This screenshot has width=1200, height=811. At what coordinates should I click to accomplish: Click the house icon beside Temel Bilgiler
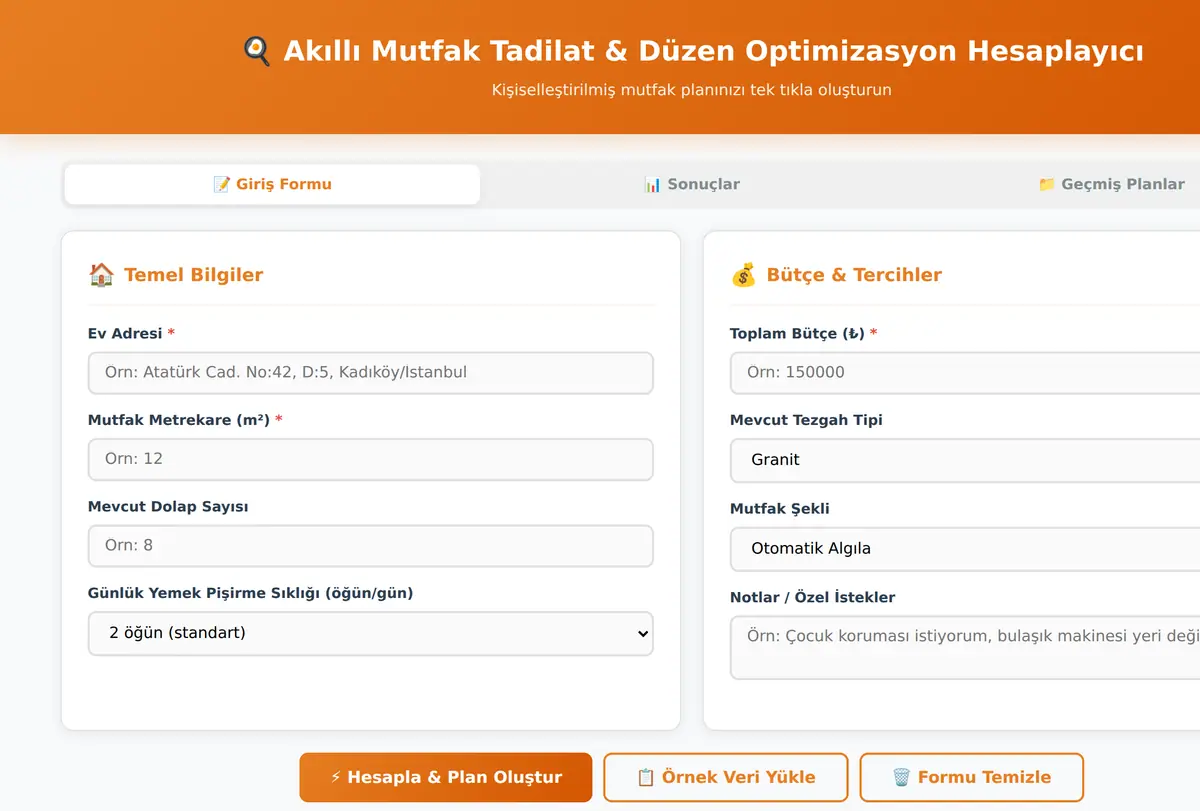tap(101, 275)
